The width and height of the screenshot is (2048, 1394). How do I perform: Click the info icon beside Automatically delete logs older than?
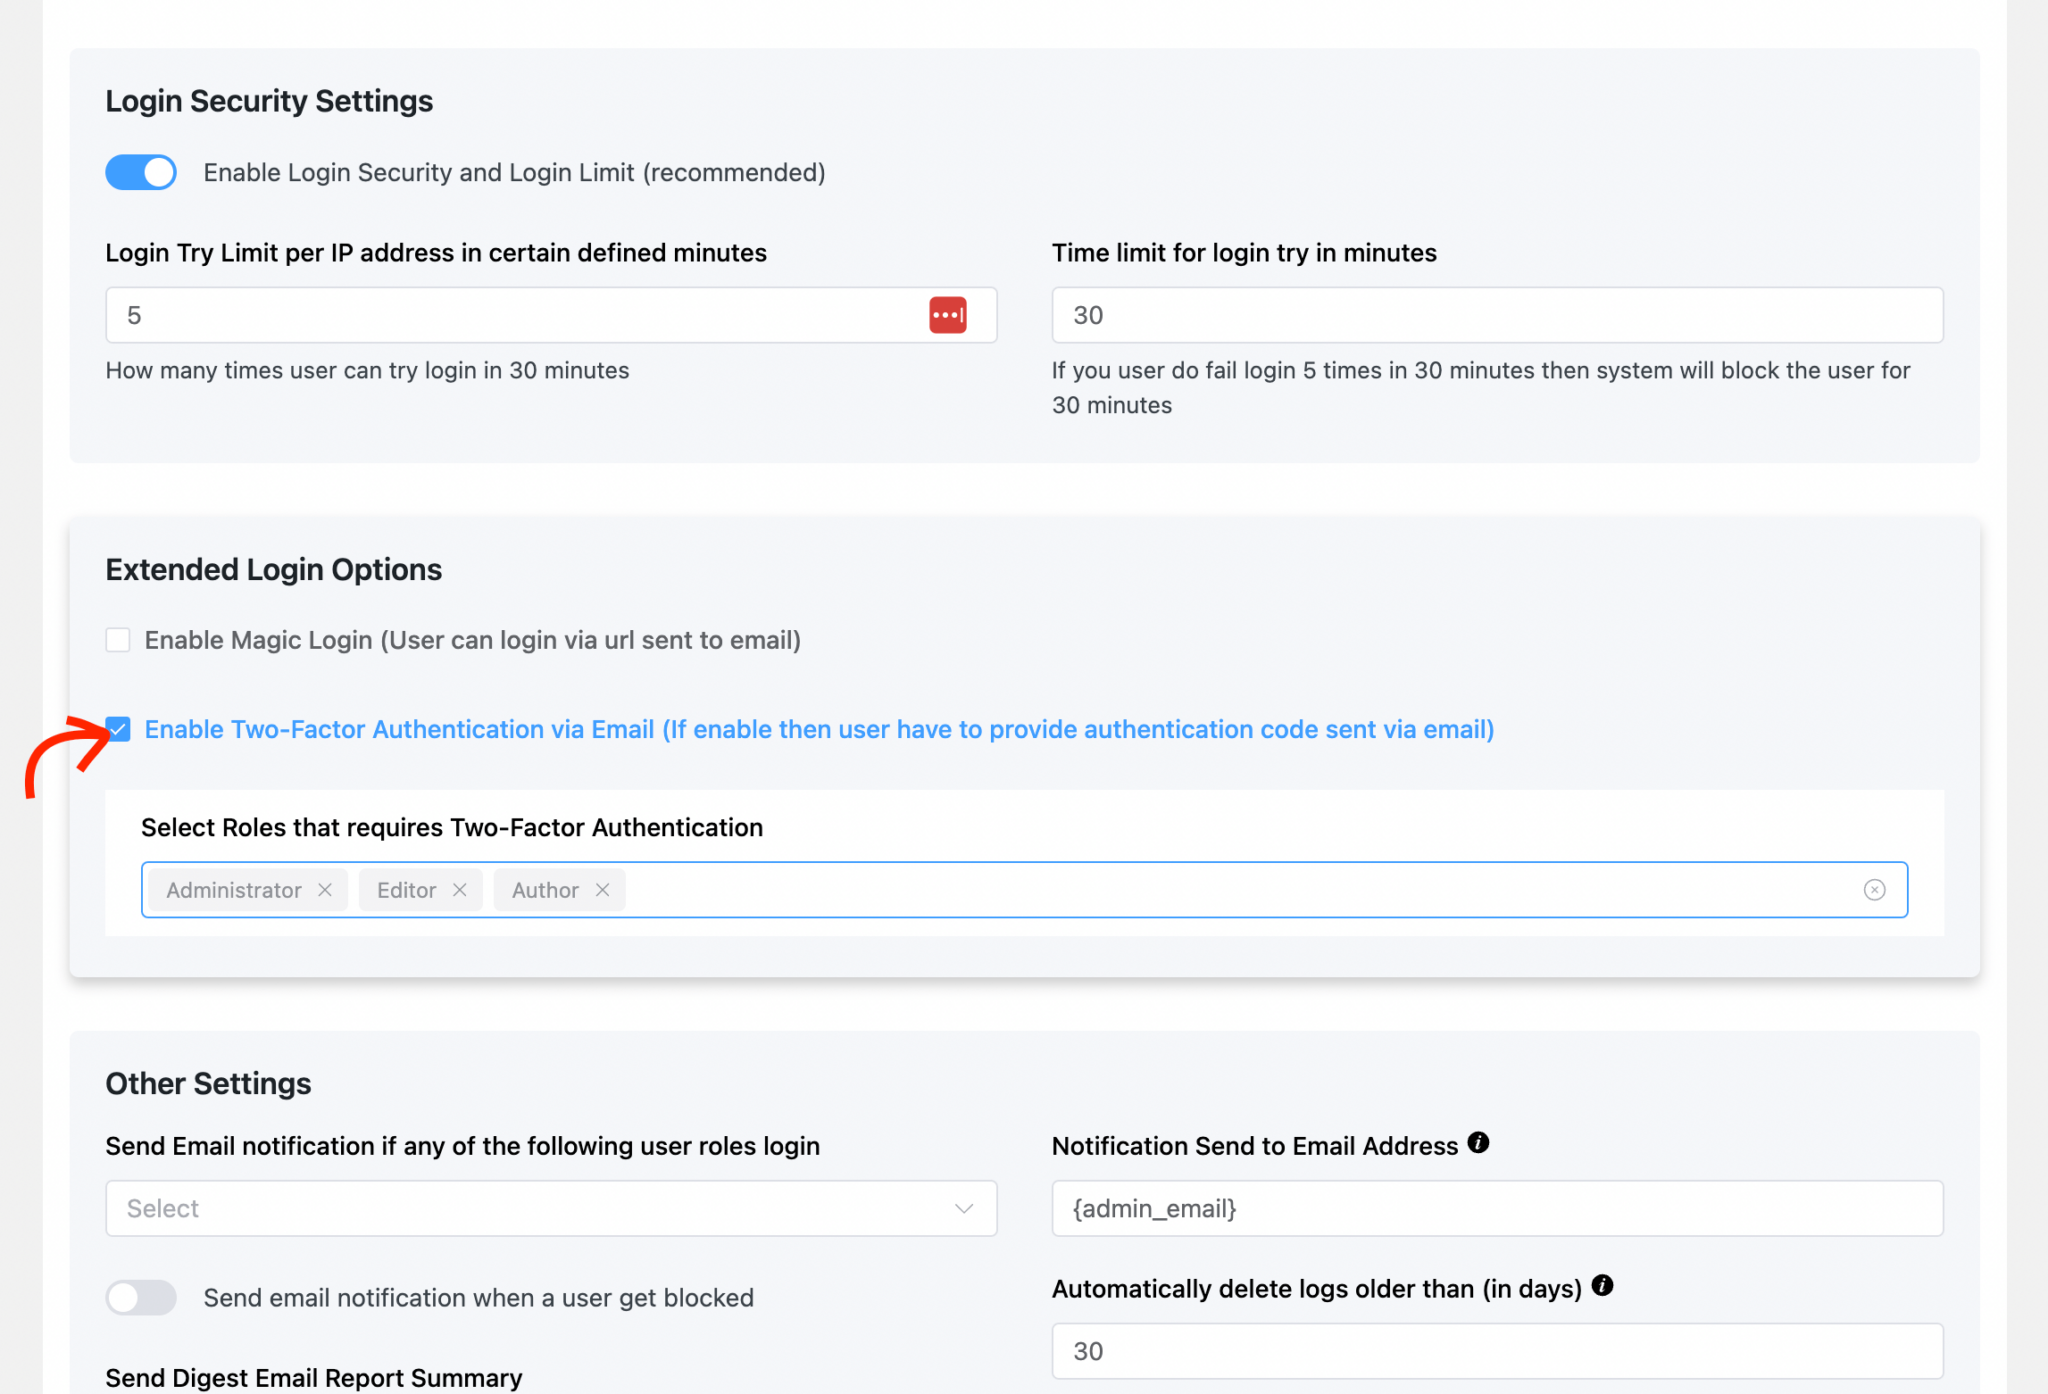tap(1601, 1287)
